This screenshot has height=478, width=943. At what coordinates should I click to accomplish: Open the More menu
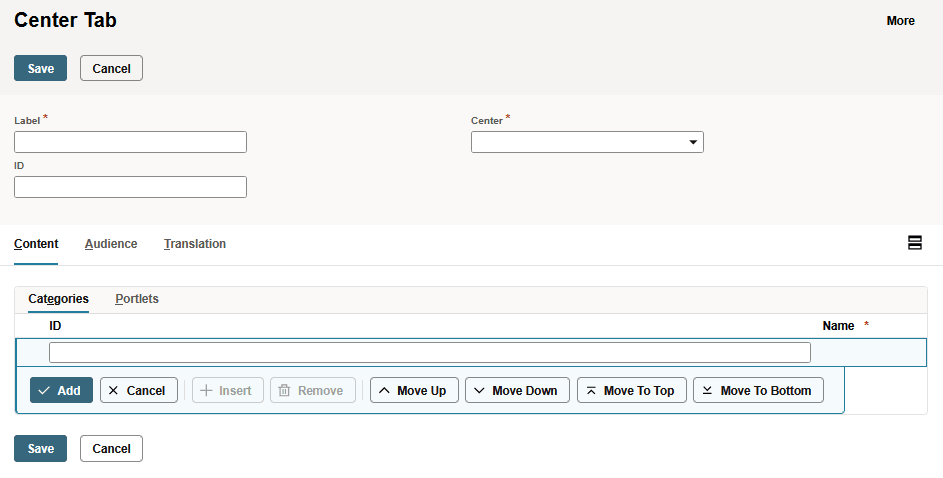click(x=900, y=21)
